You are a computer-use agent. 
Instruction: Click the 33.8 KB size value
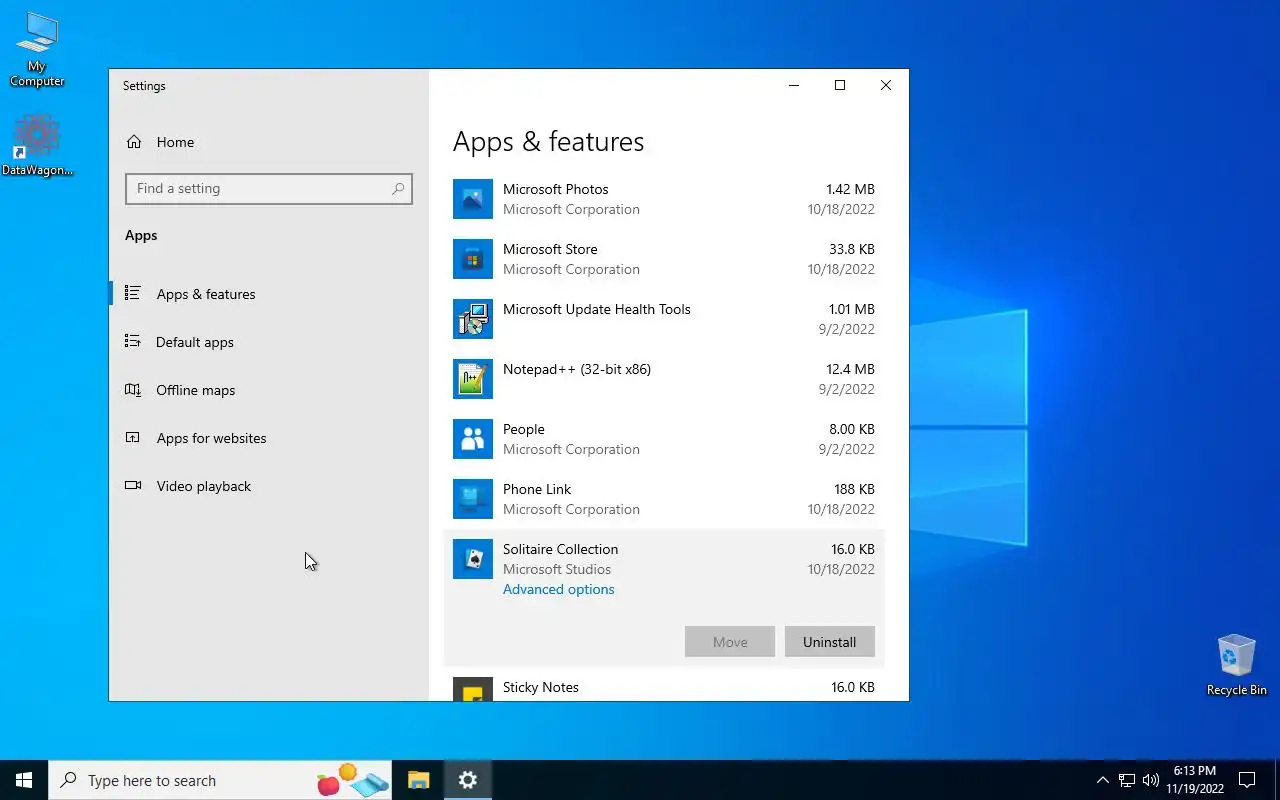(x=852, y=249)
